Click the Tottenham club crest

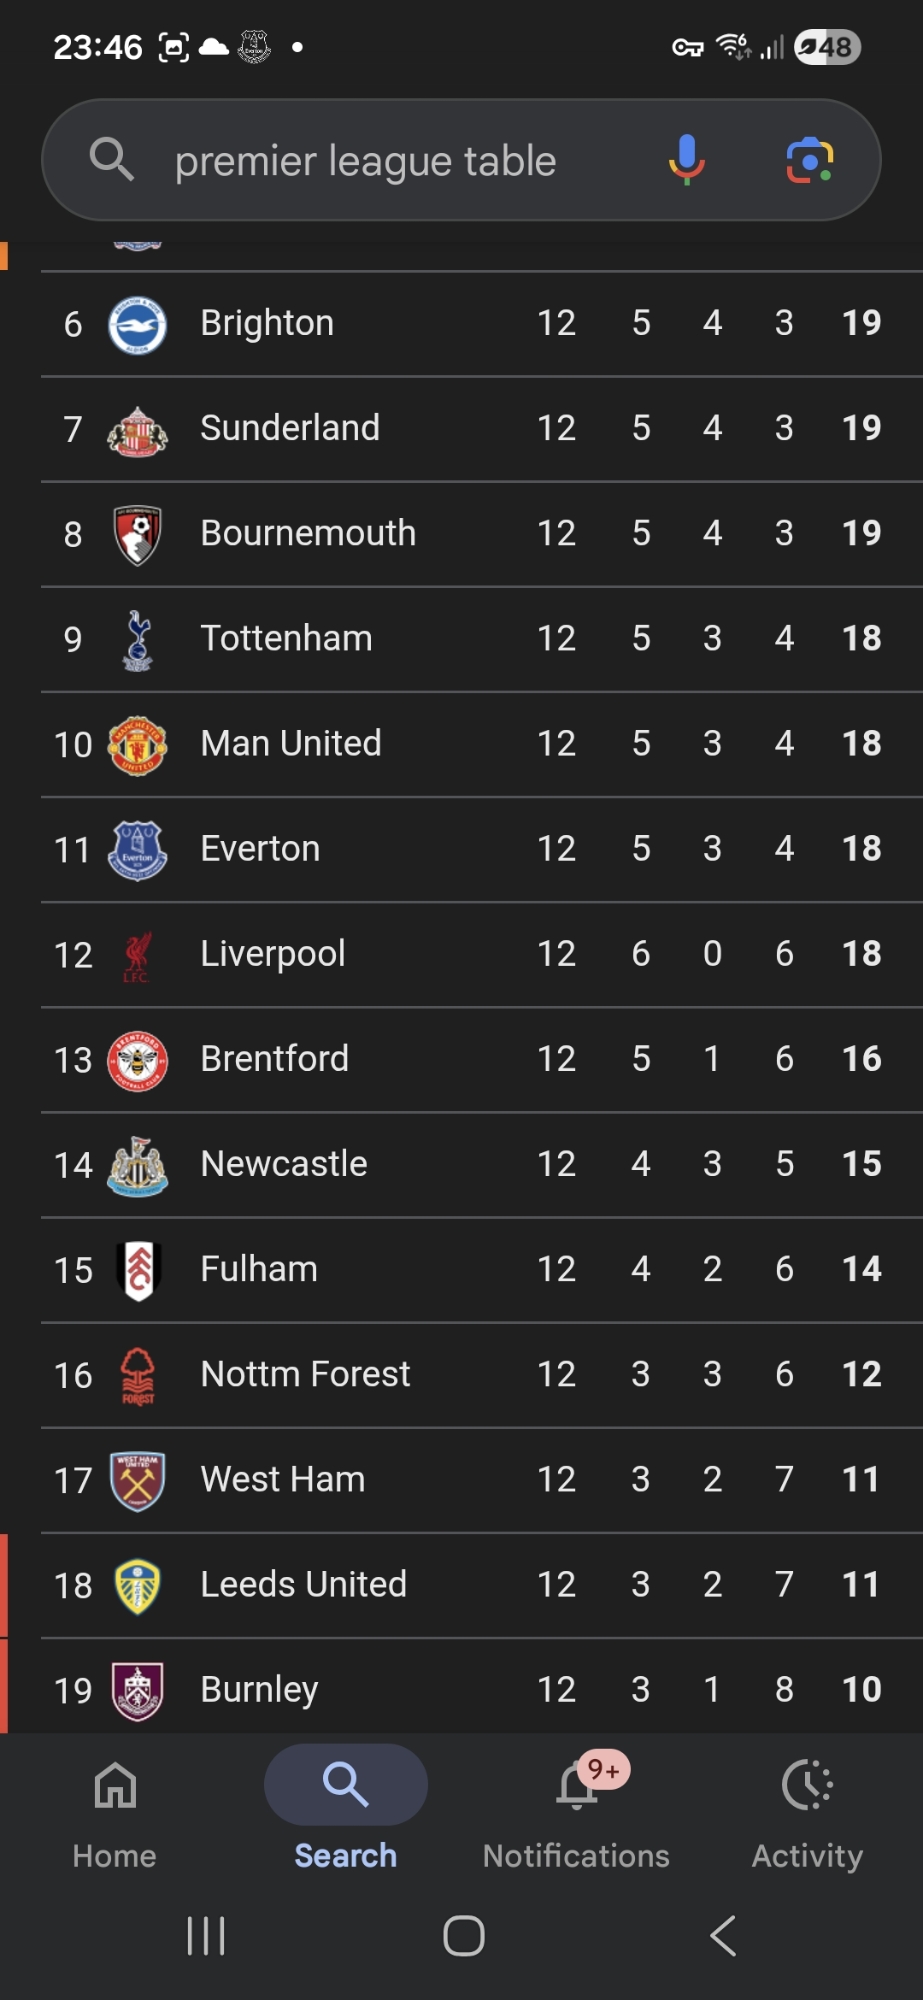[x=137, y=640]
